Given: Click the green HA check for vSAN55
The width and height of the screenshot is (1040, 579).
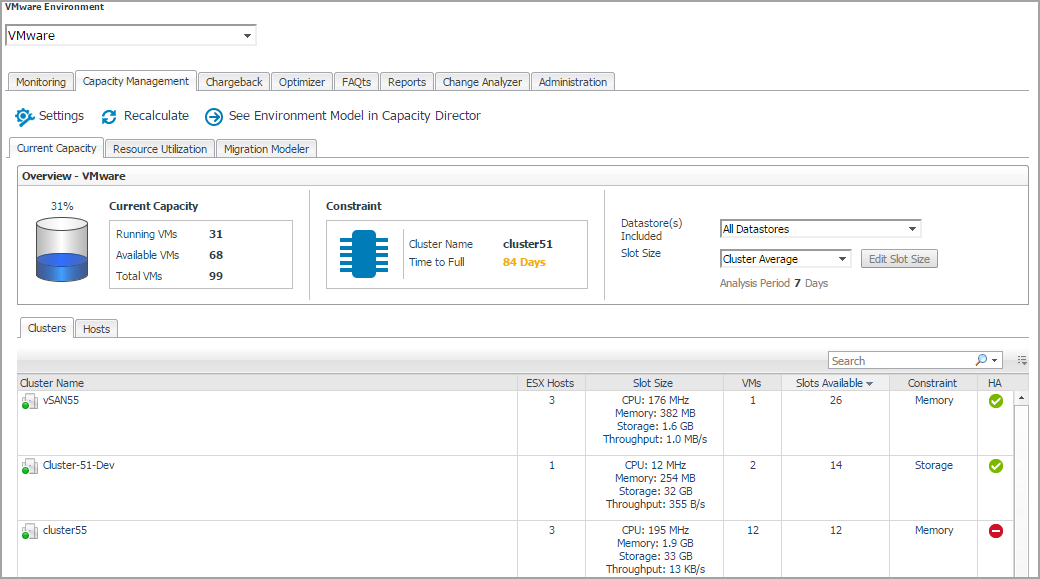Looking at the screenshot, I should (995, 401).
